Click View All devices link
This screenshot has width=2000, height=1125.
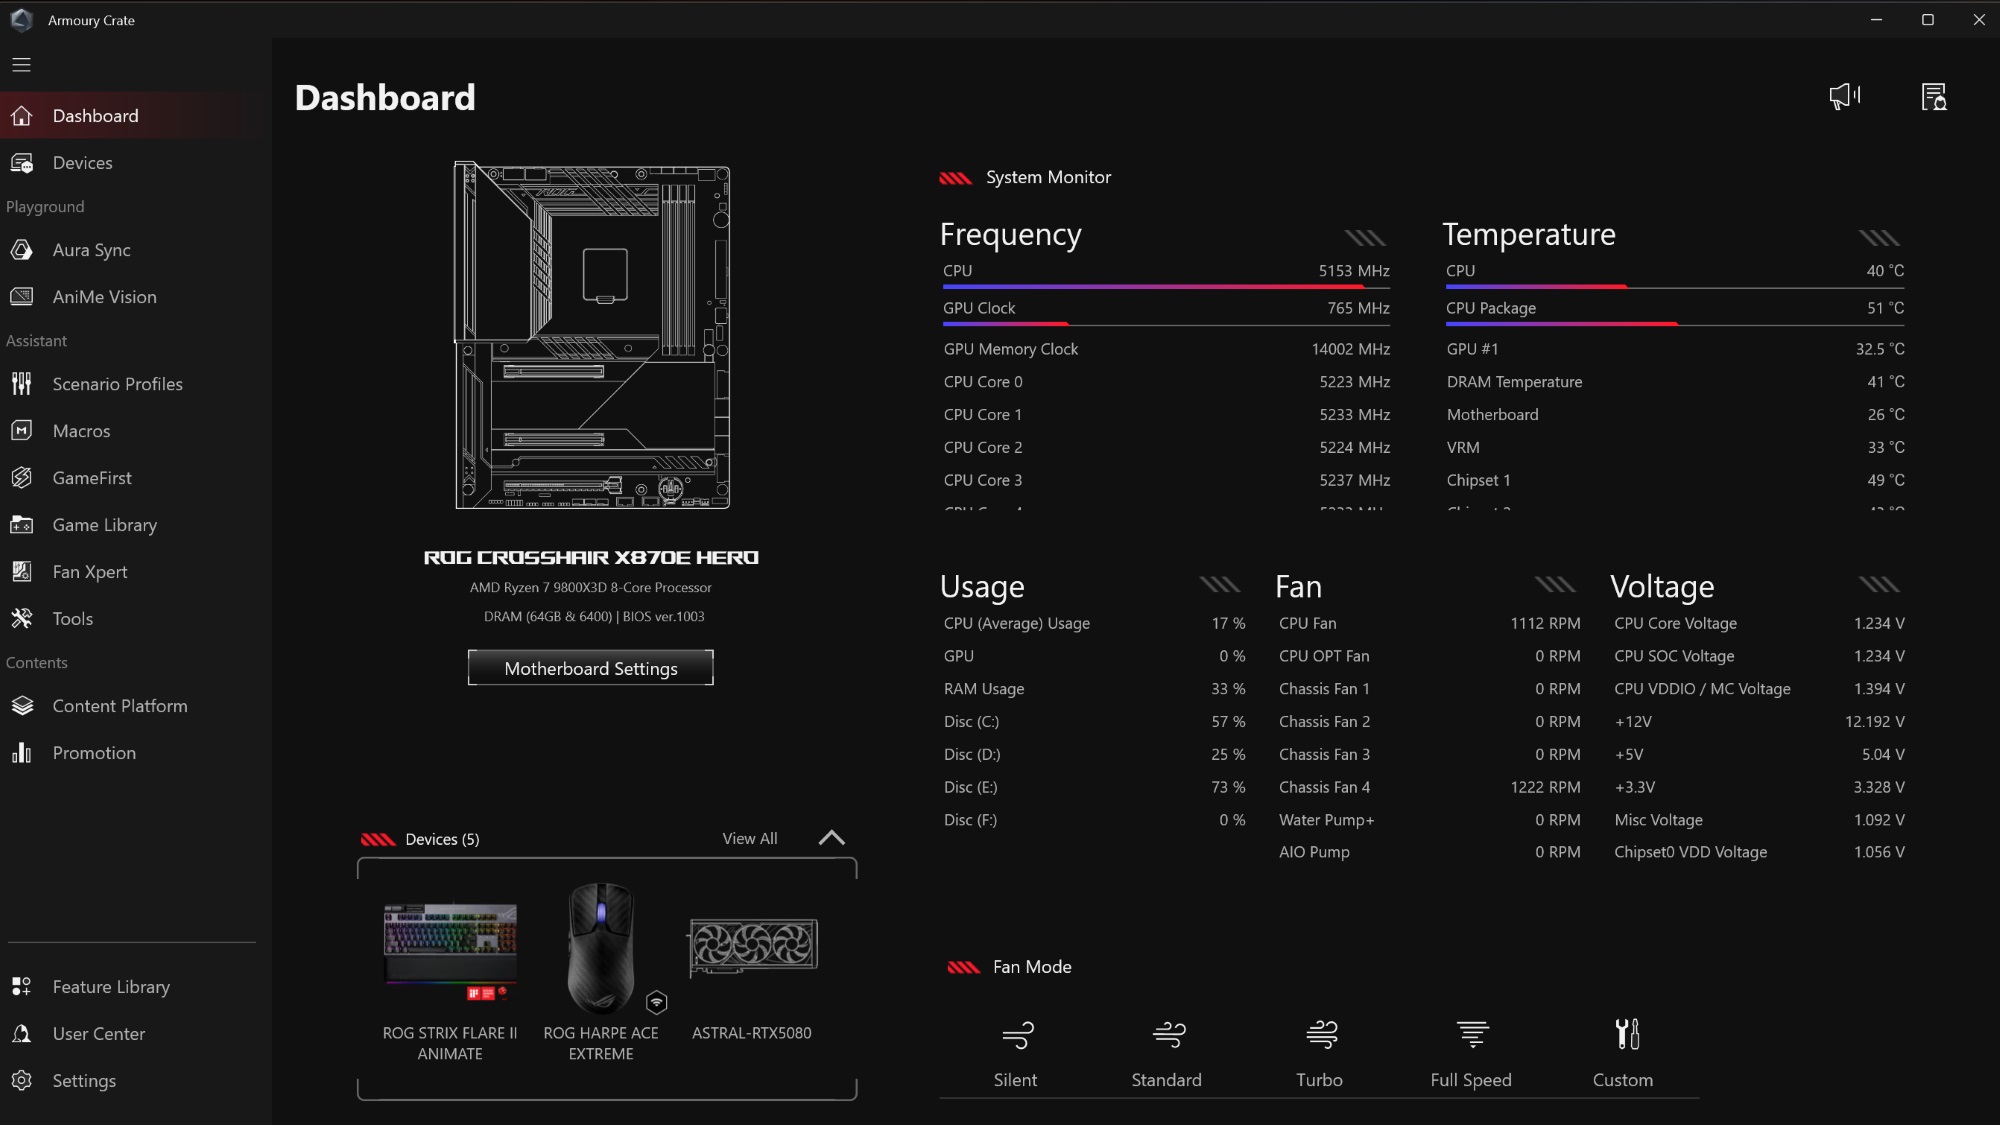(x=749, y=839)
